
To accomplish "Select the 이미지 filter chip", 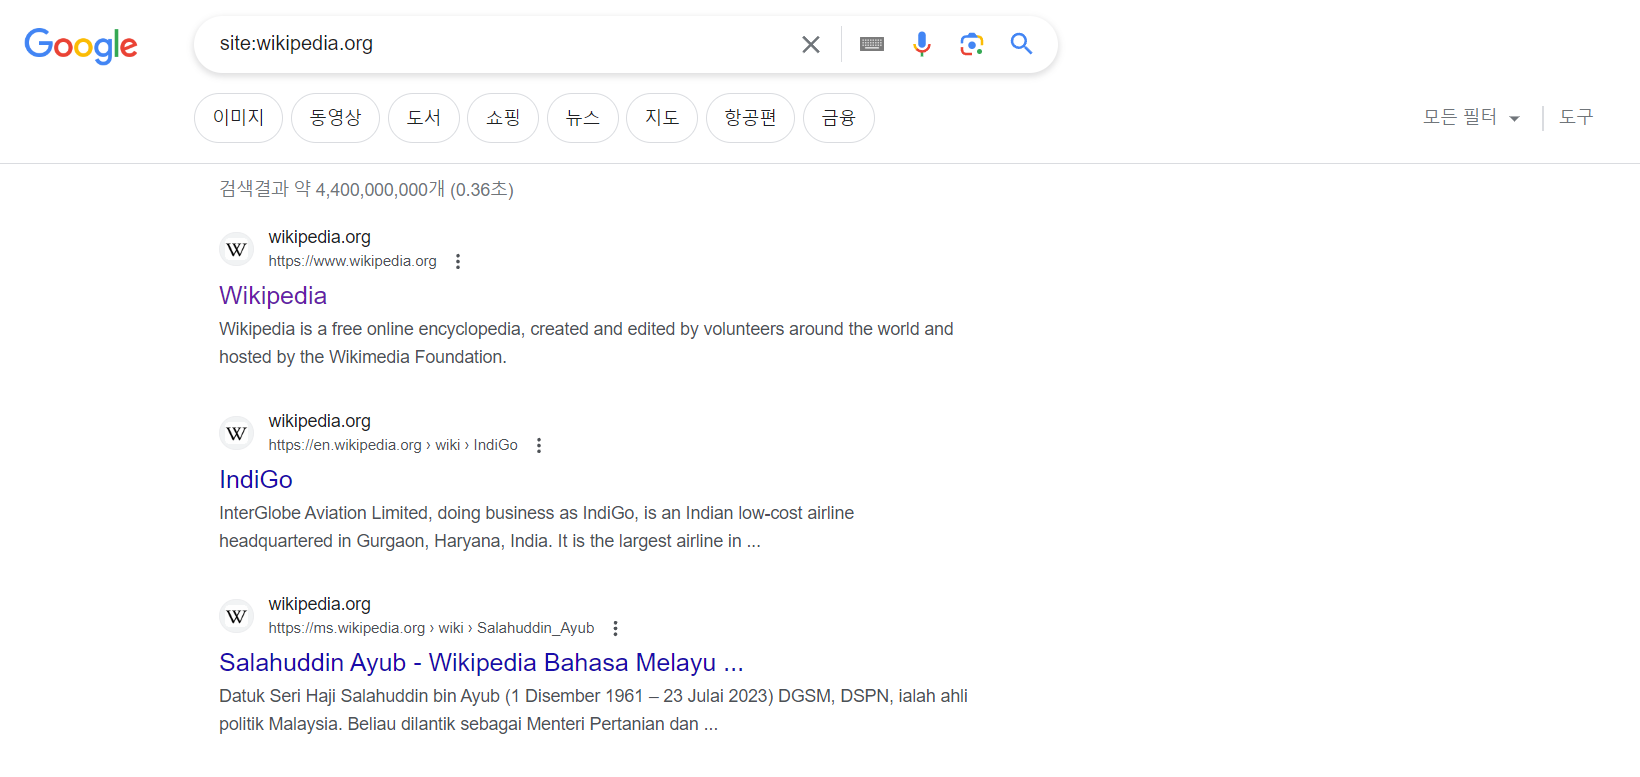I will 238,118.
